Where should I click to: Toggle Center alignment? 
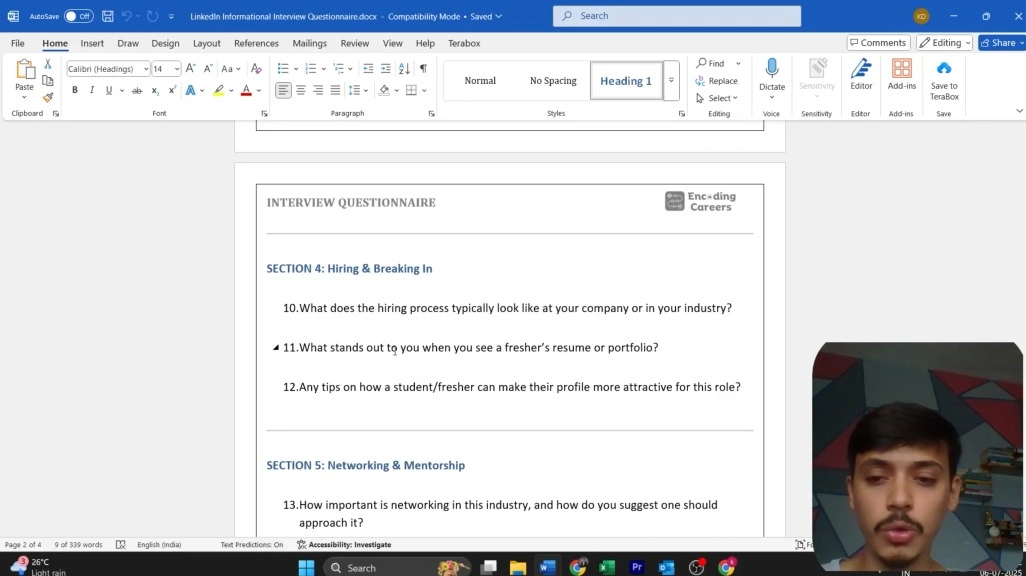point(301,90)
